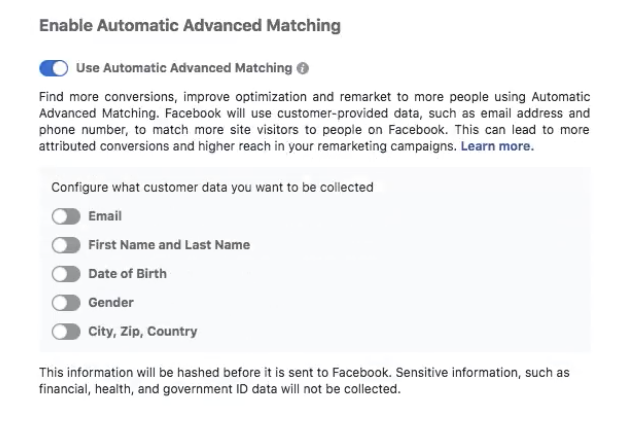Click the Configure what customer data text

pyautogui.click(x=212, y=187)
